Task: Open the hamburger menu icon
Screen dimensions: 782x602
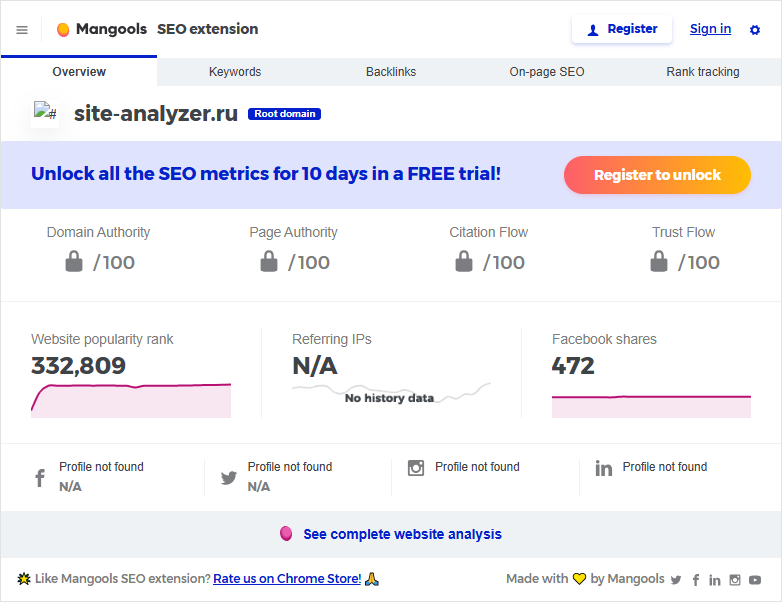Action: tap(22, 30)
